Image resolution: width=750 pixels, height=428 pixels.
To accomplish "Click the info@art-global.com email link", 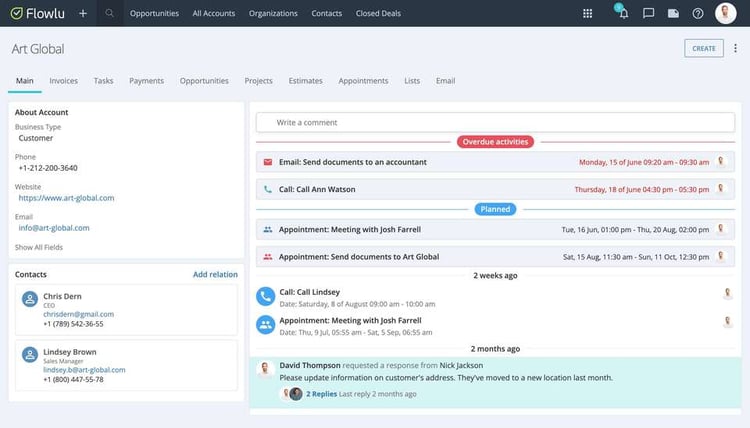I will 54,228.
